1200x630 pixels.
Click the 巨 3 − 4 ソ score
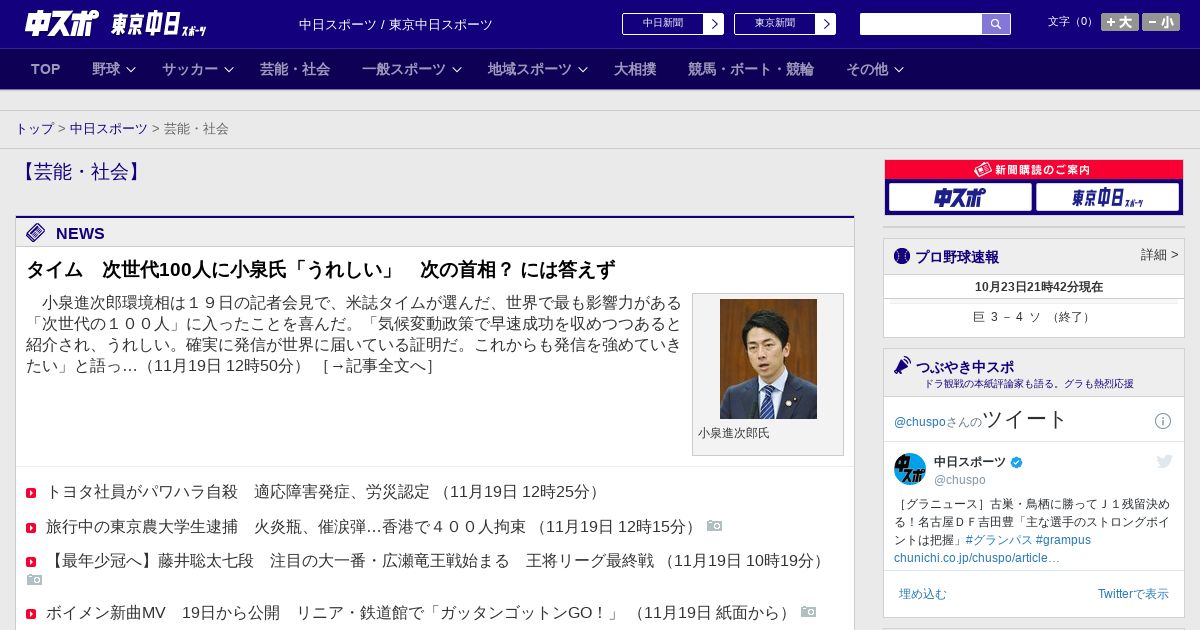[x=1033, y=317]
